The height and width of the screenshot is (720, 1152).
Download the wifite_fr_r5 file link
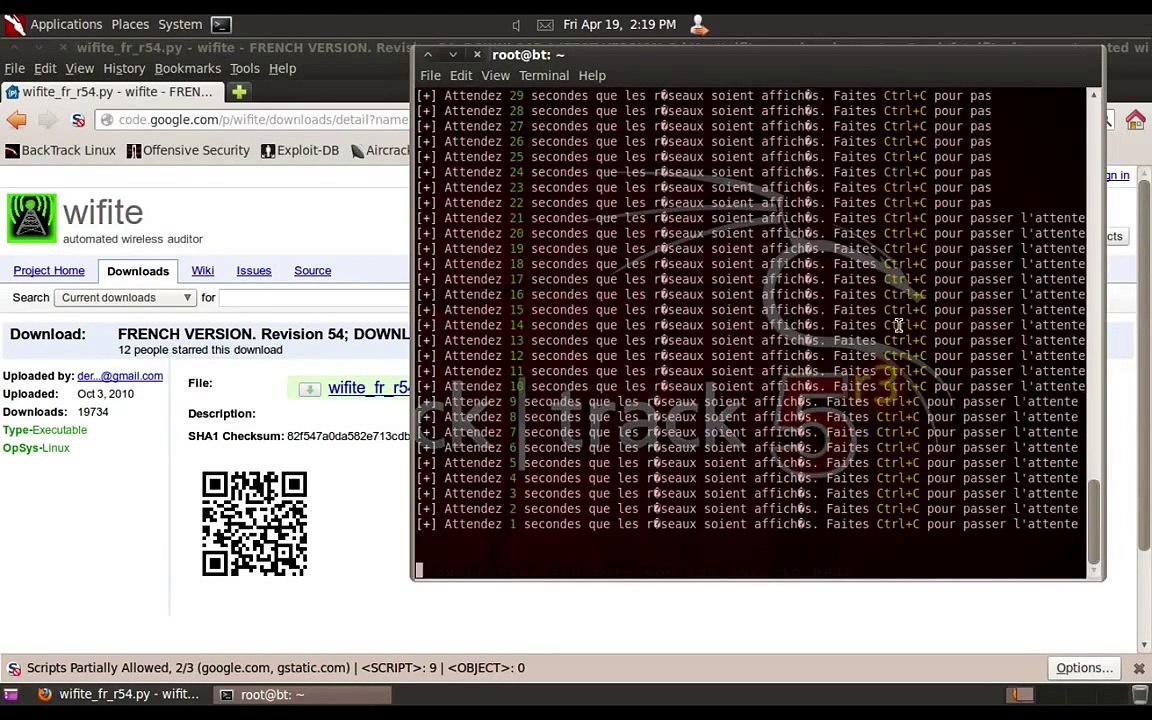(x=369, y=388)
